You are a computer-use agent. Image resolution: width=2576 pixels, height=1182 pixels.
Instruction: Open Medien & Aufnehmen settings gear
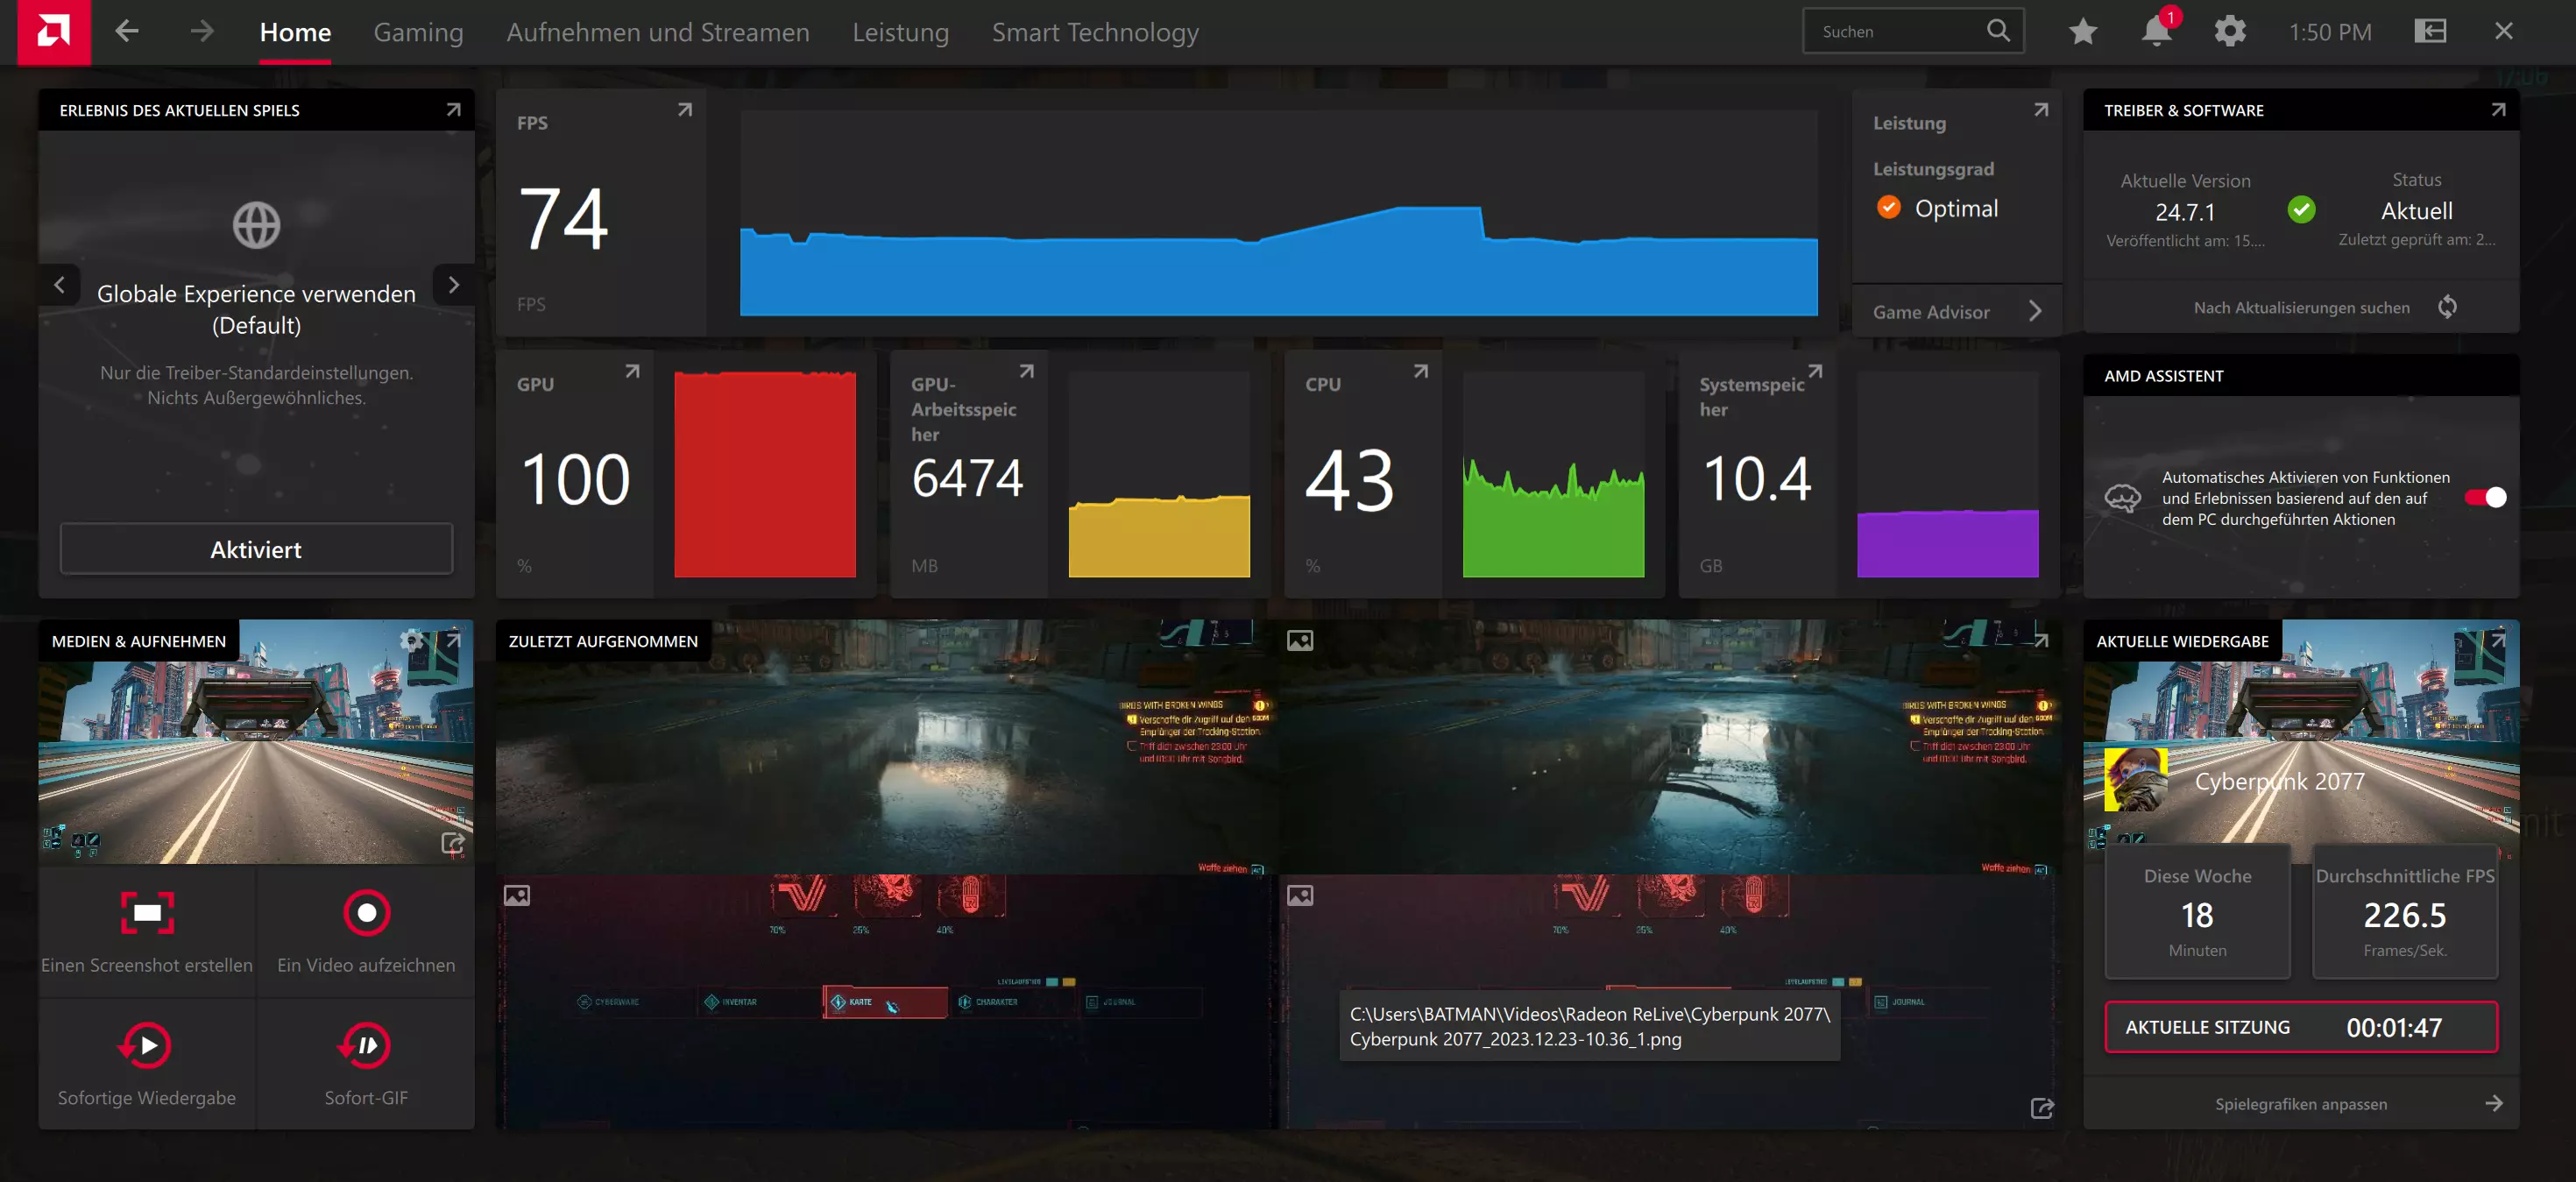pos(411,640)
